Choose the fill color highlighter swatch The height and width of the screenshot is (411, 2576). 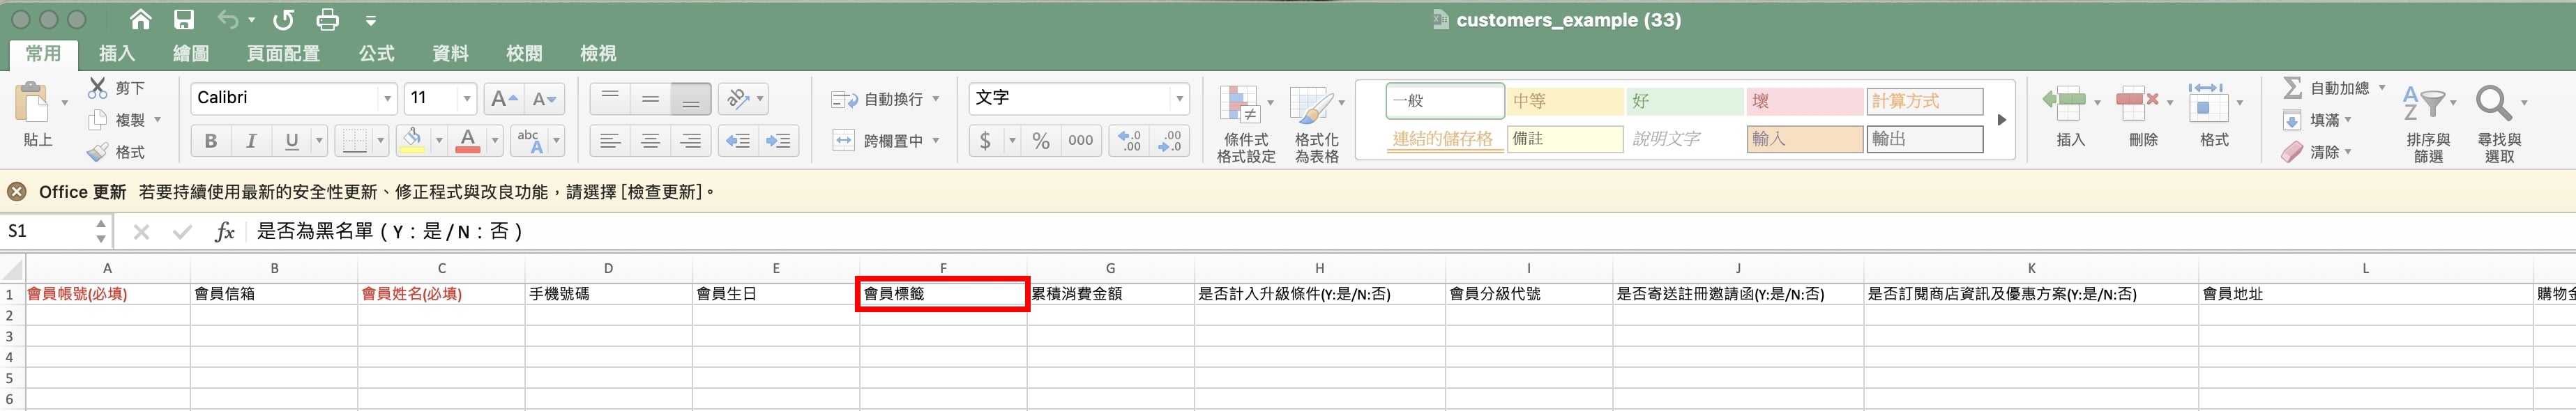point(411,141)
